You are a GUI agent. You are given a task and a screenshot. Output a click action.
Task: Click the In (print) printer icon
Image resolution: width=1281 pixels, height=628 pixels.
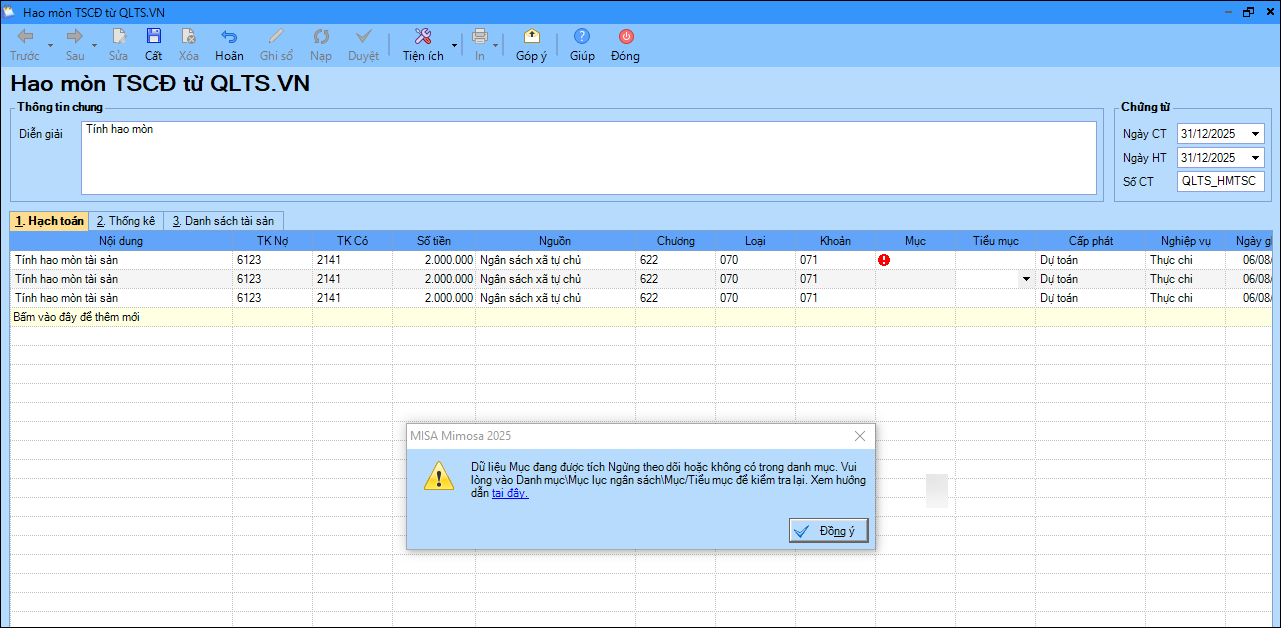tap(480, 36)
